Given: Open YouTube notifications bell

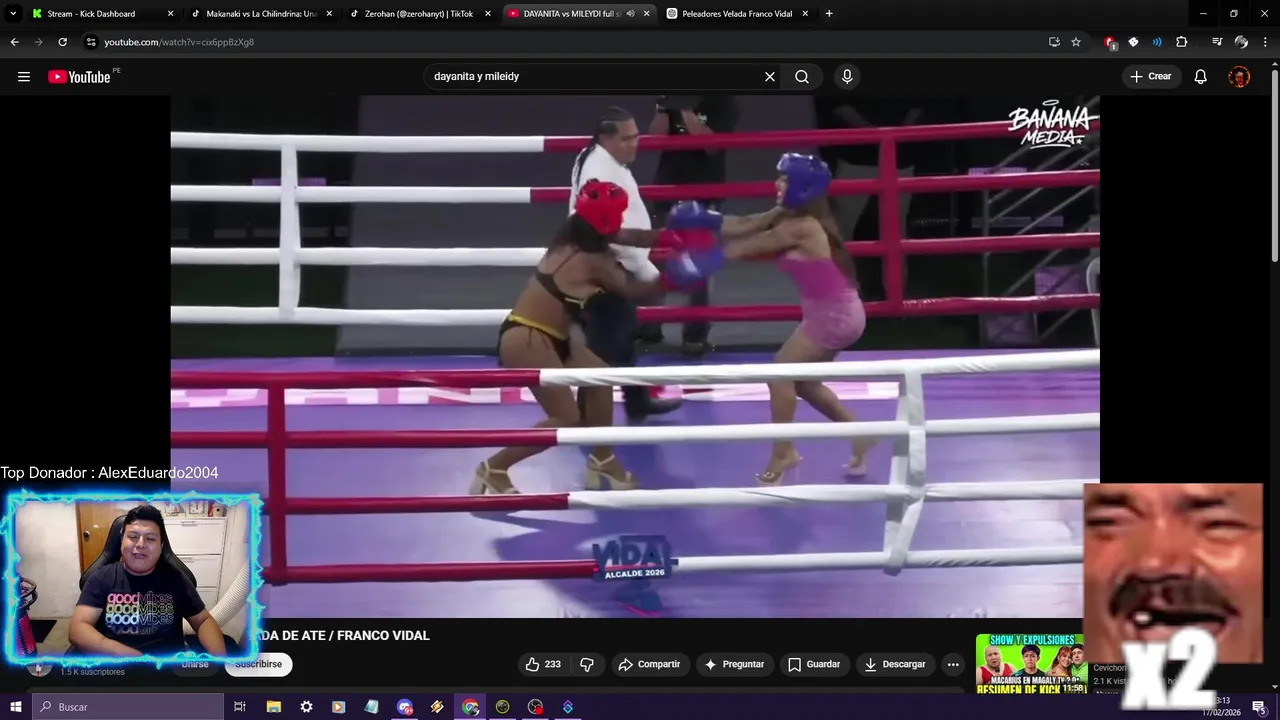Looking at the screenshot, I should (x=1201, y=77).
